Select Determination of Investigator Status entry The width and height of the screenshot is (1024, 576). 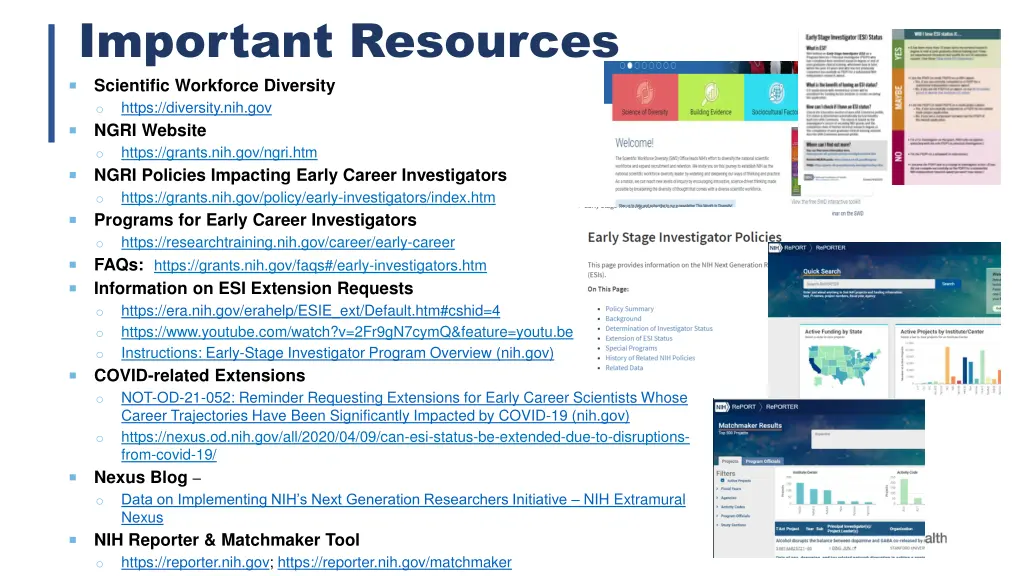(658, 328)
